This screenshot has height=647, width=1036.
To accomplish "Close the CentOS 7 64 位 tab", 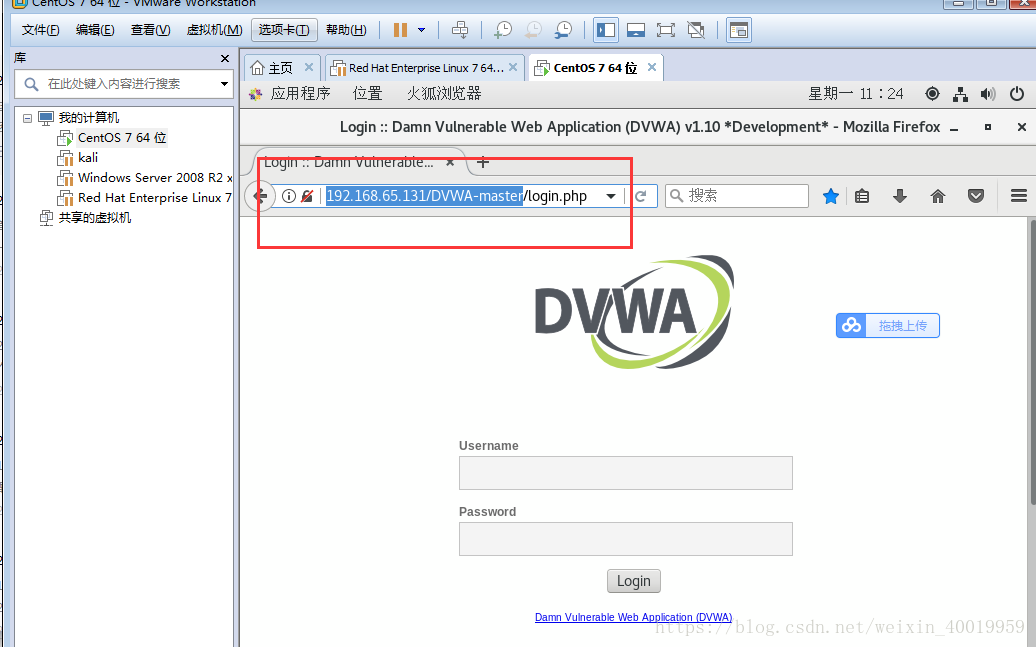I will [x=651, y=67].
